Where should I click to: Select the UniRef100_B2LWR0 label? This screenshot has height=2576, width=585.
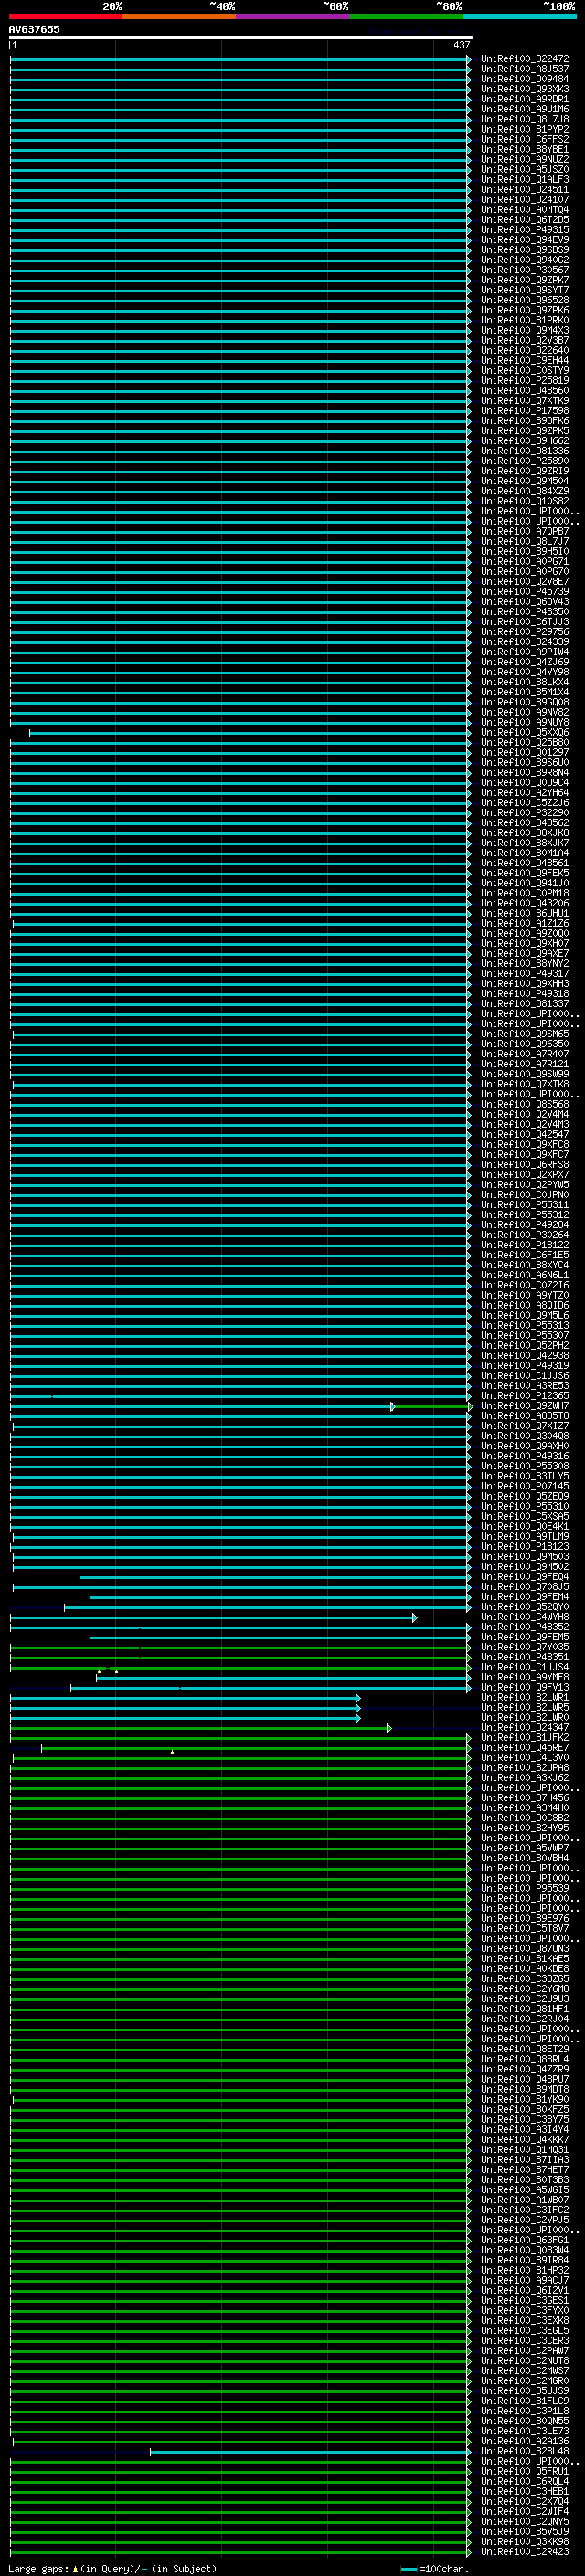[525, 1717]
